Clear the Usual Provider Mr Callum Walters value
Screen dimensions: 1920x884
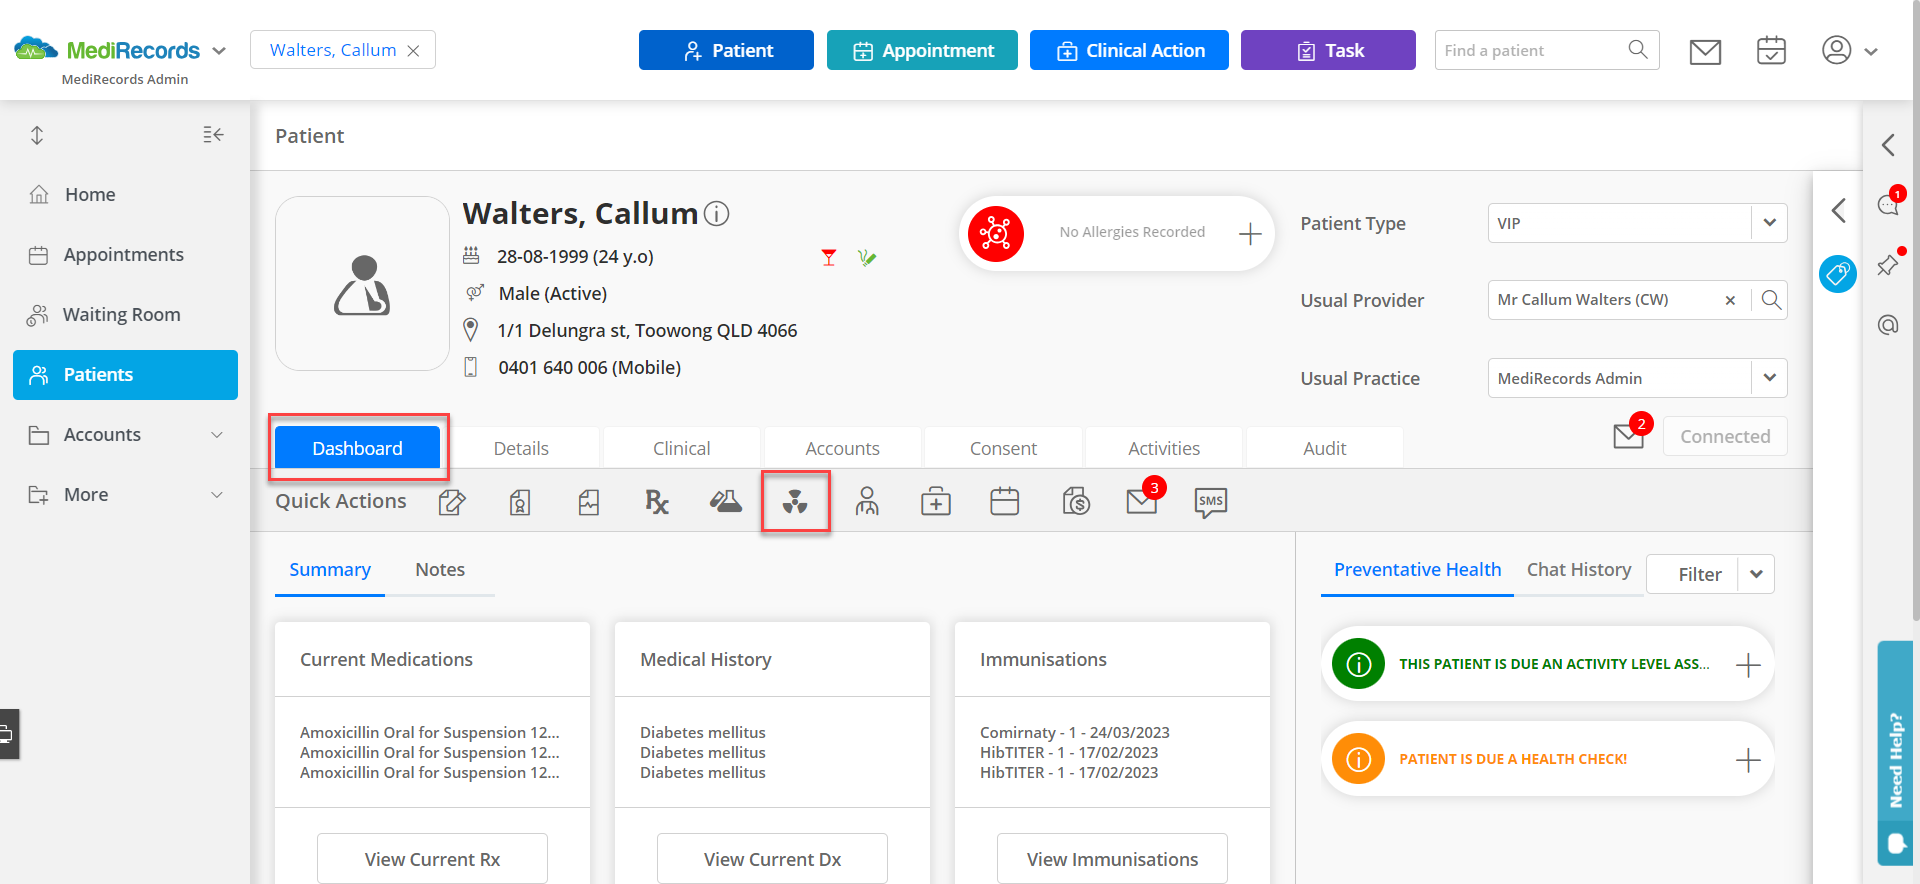(x=1730, y=300)
